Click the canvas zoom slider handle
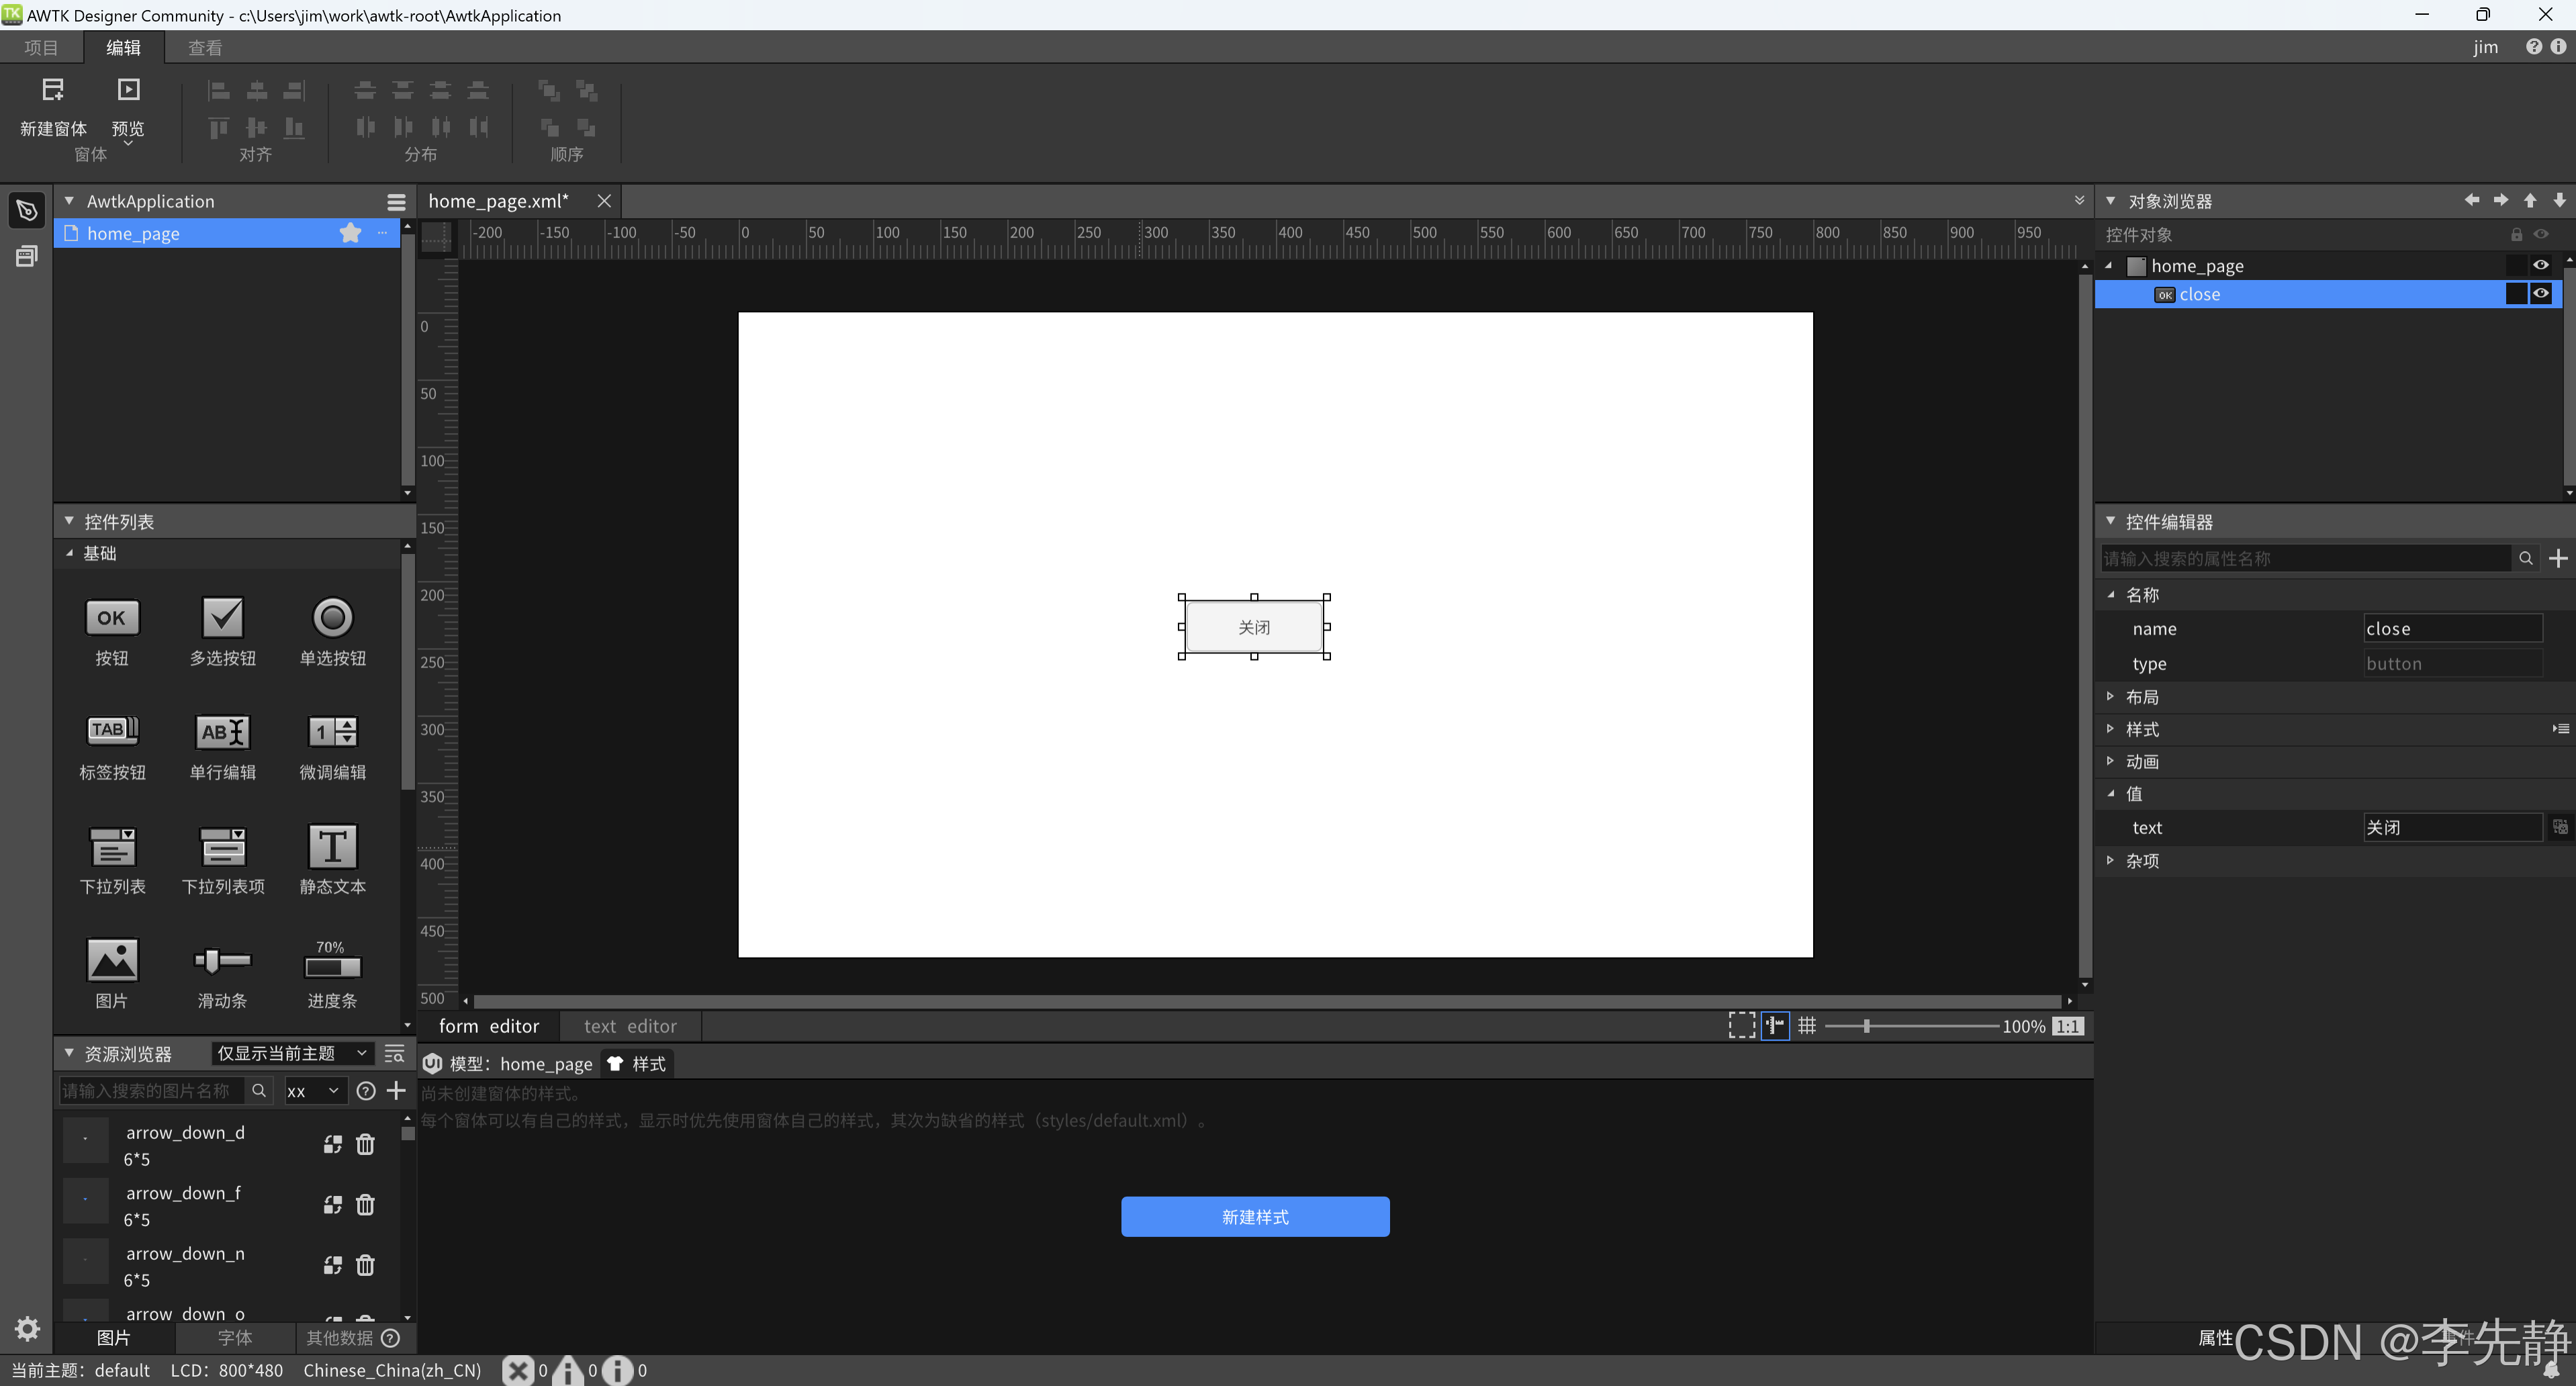2576x1386 pixels. 1866,1026
